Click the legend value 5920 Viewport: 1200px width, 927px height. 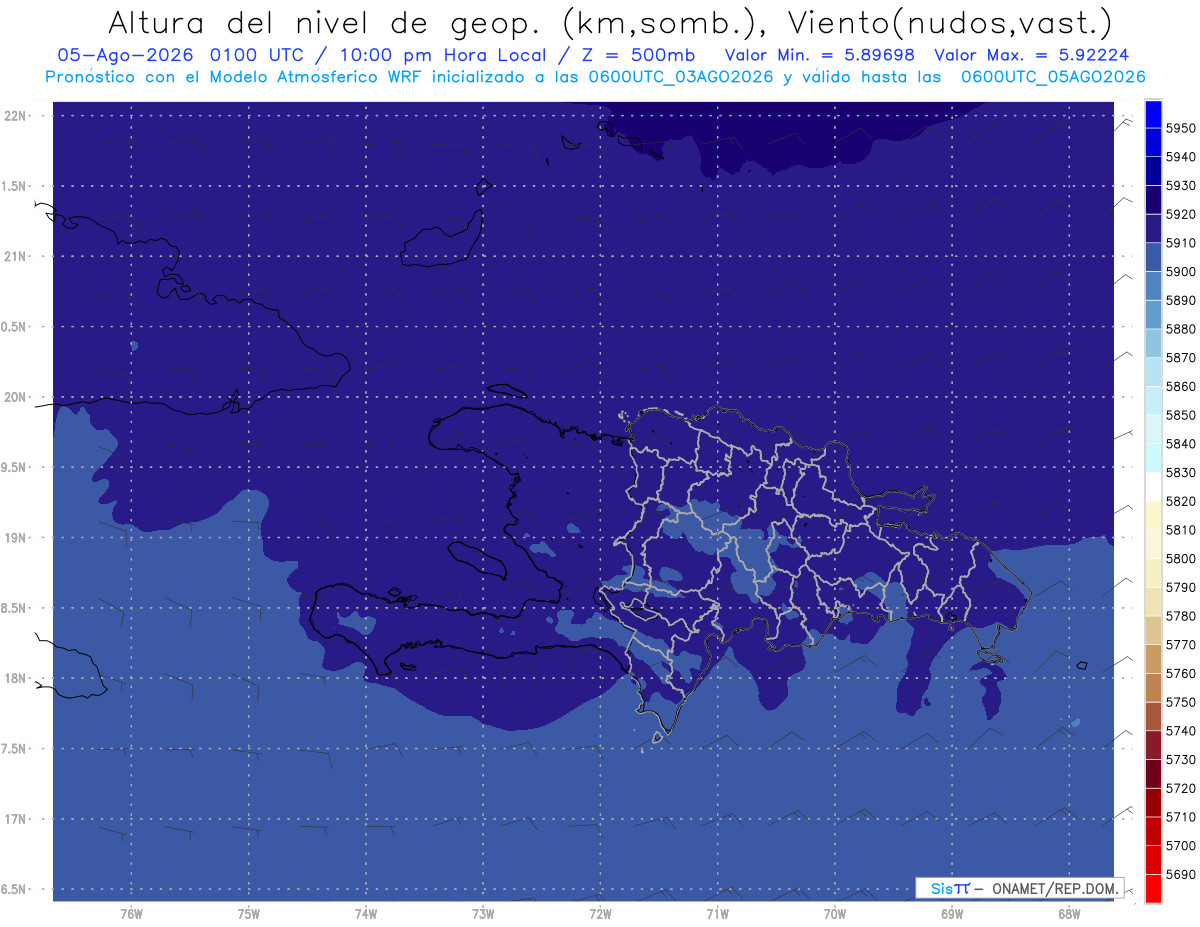[1180, 214]
